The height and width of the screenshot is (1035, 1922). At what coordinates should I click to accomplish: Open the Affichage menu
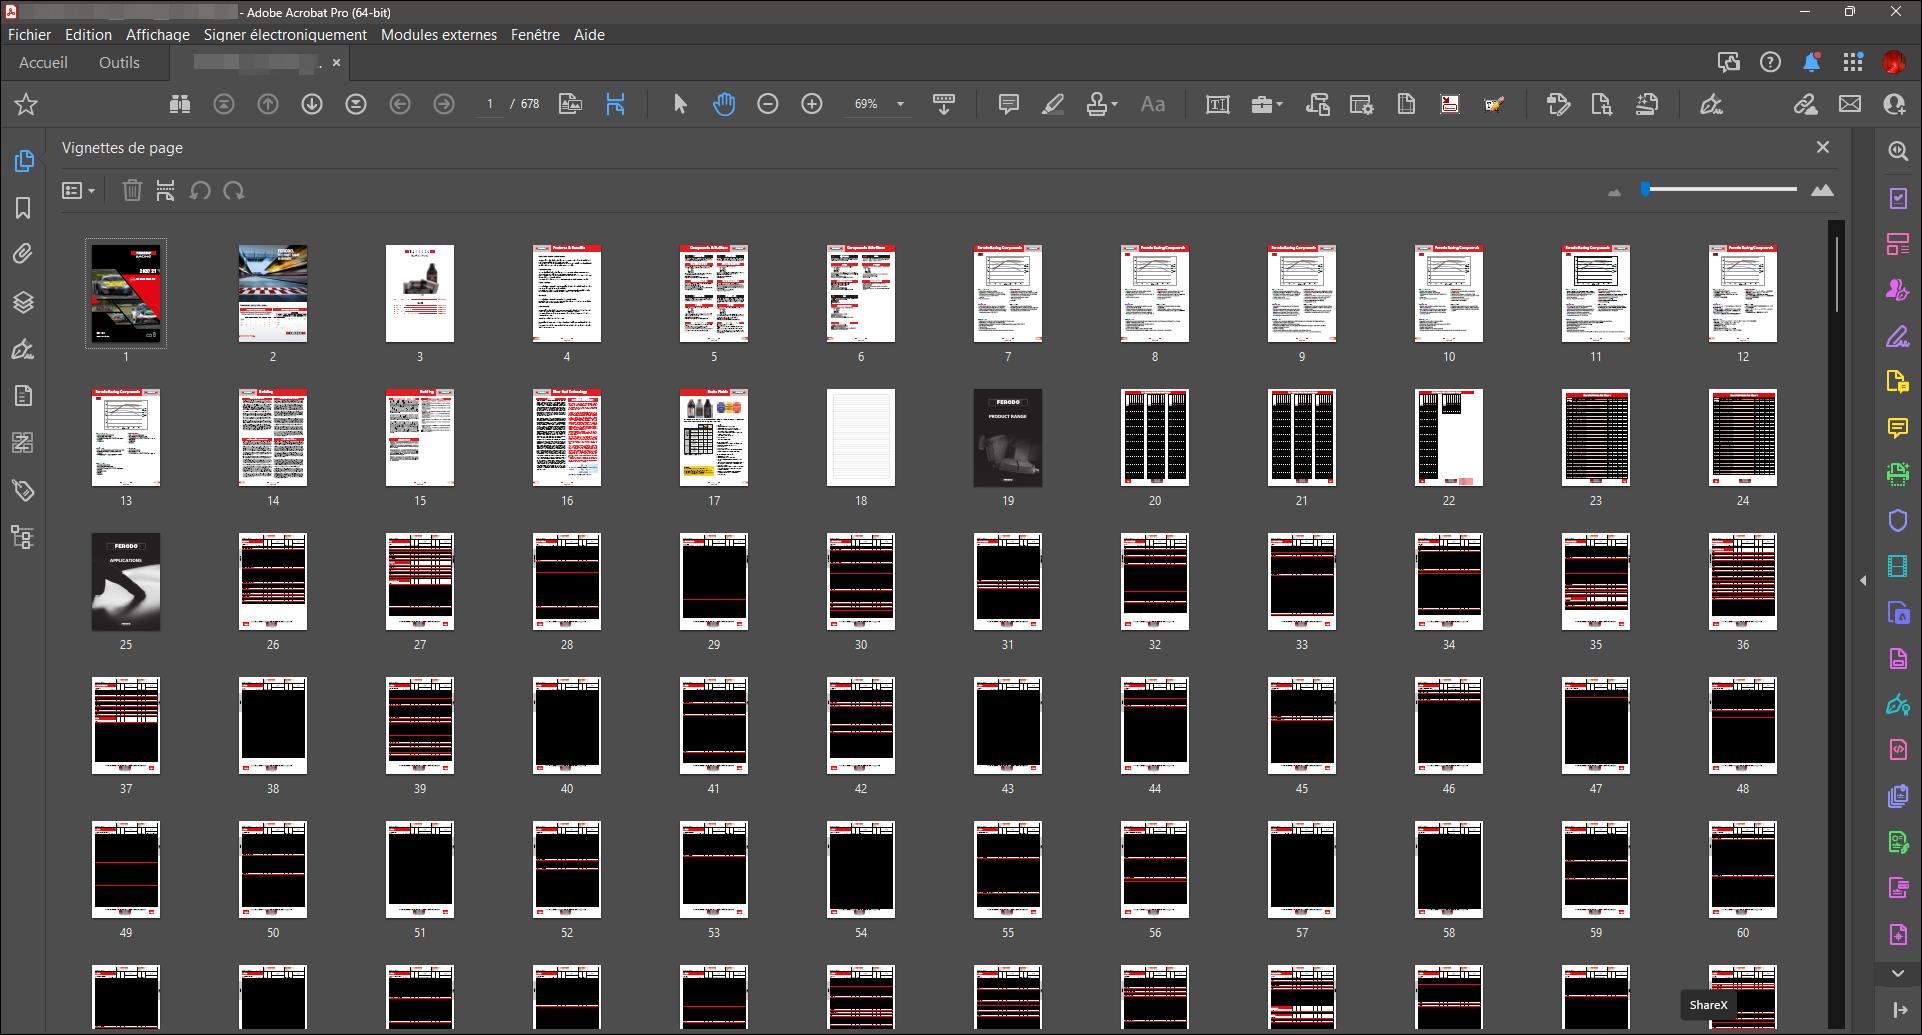[x=157, y=35]
